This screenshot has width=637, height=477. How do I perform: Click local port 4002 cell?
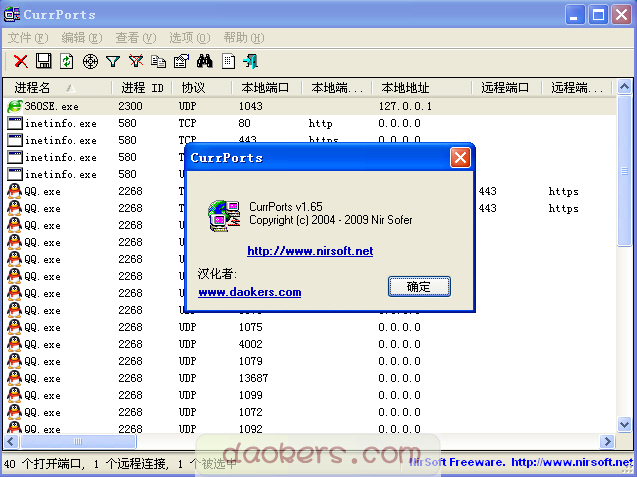click(x=251, y=344)
